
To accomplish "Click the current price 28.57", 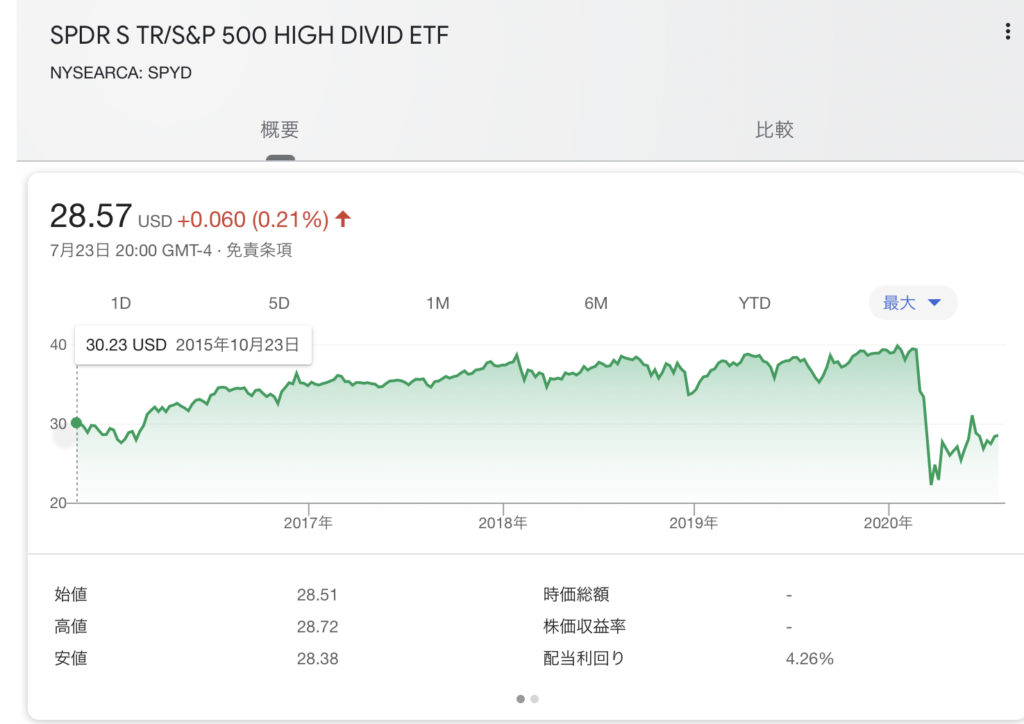I will pos(91,215).
